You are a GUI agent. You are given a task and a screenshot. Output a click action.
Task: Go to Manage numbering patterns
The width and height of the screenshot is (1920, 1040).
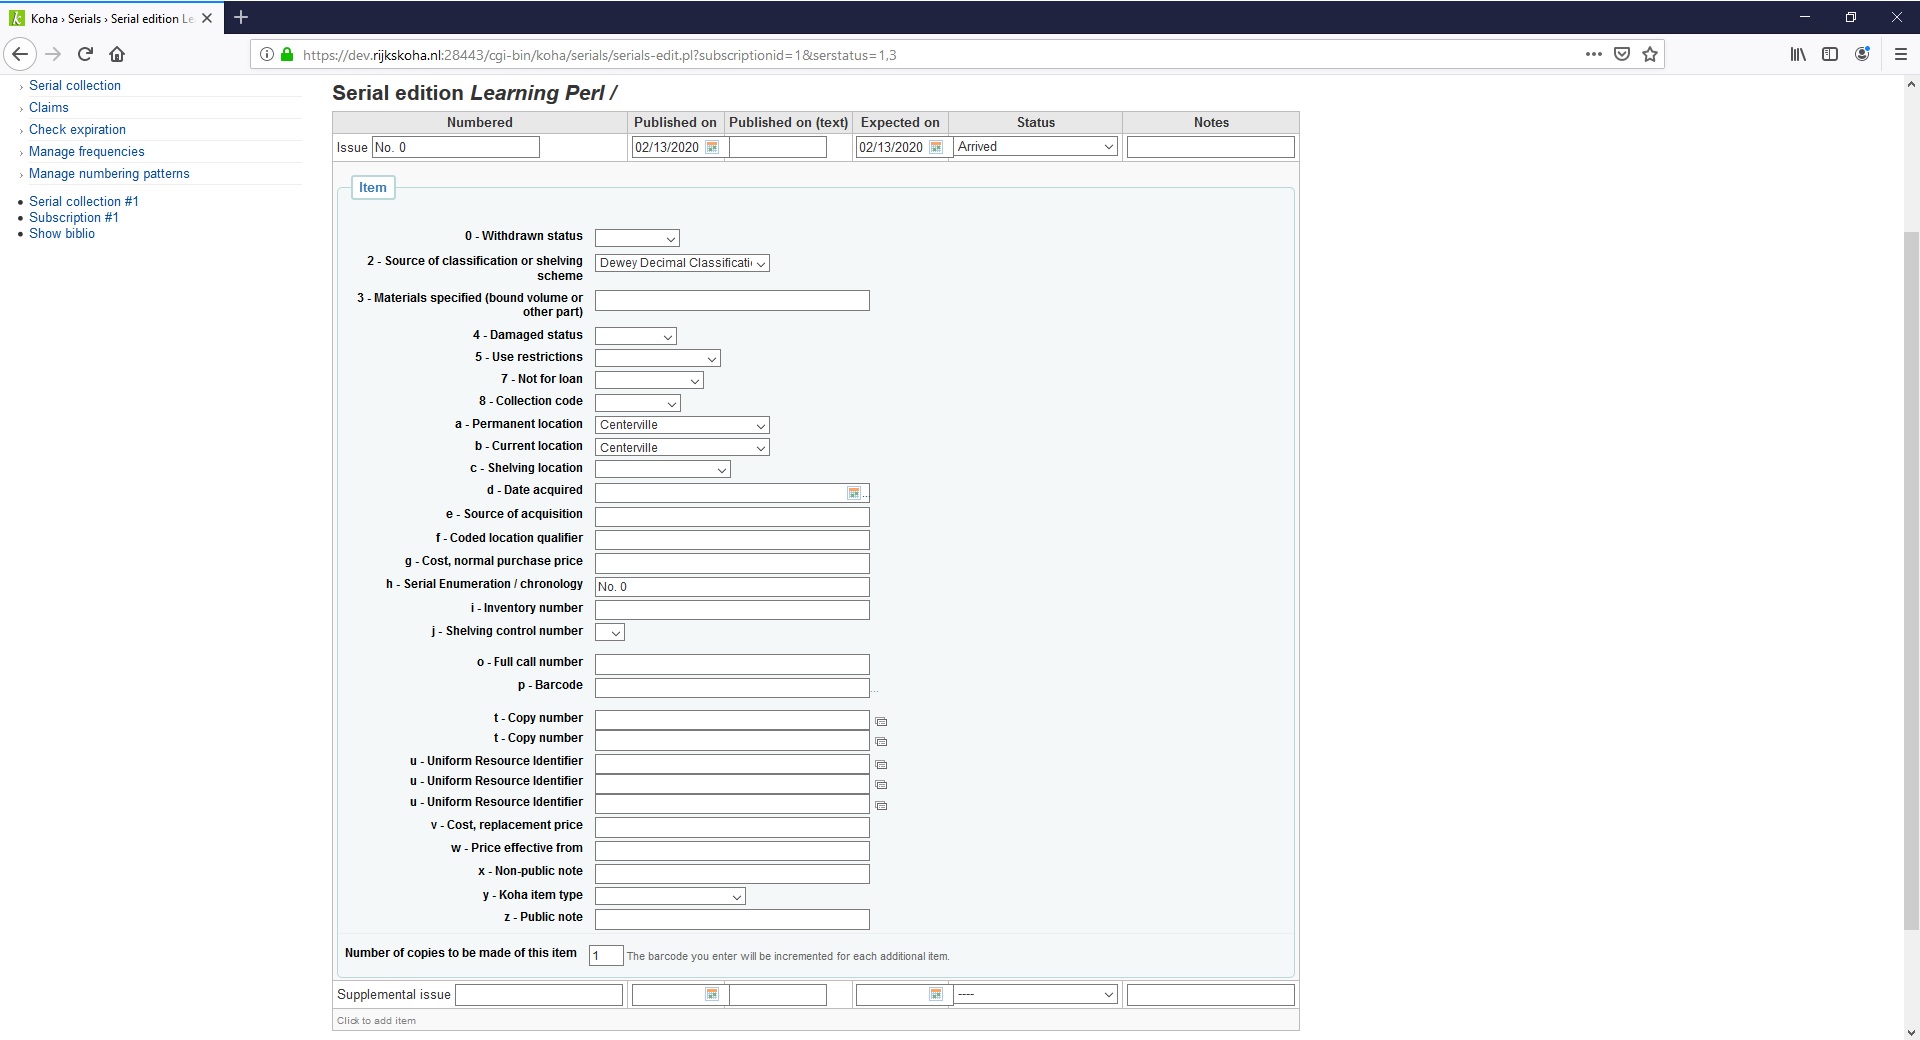[x=109, y=173]
